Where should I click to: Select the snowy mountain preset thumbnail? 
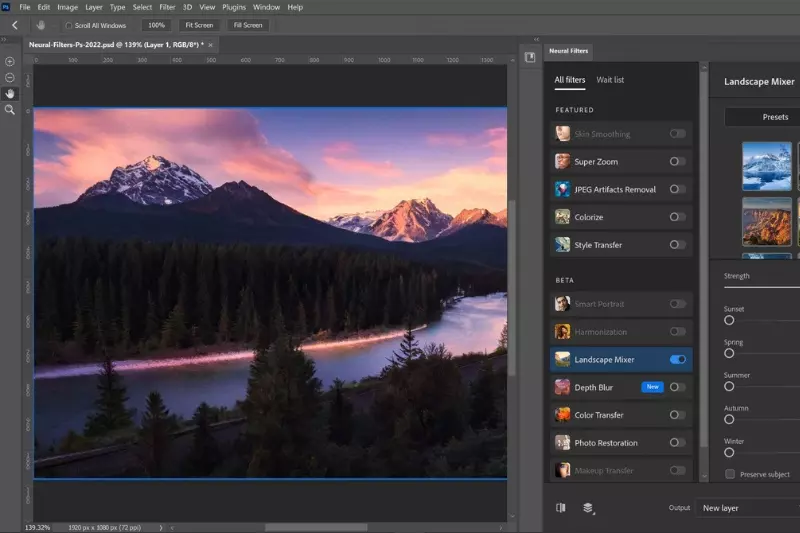tap(766, 166)
